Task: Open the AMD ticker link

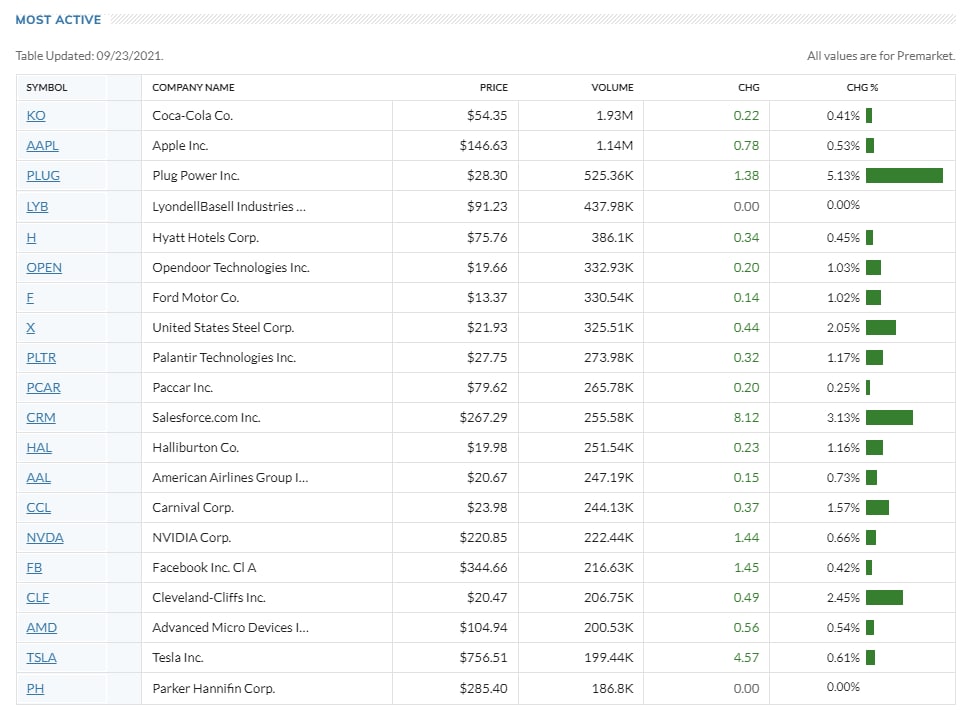Action: pos(42,627)
